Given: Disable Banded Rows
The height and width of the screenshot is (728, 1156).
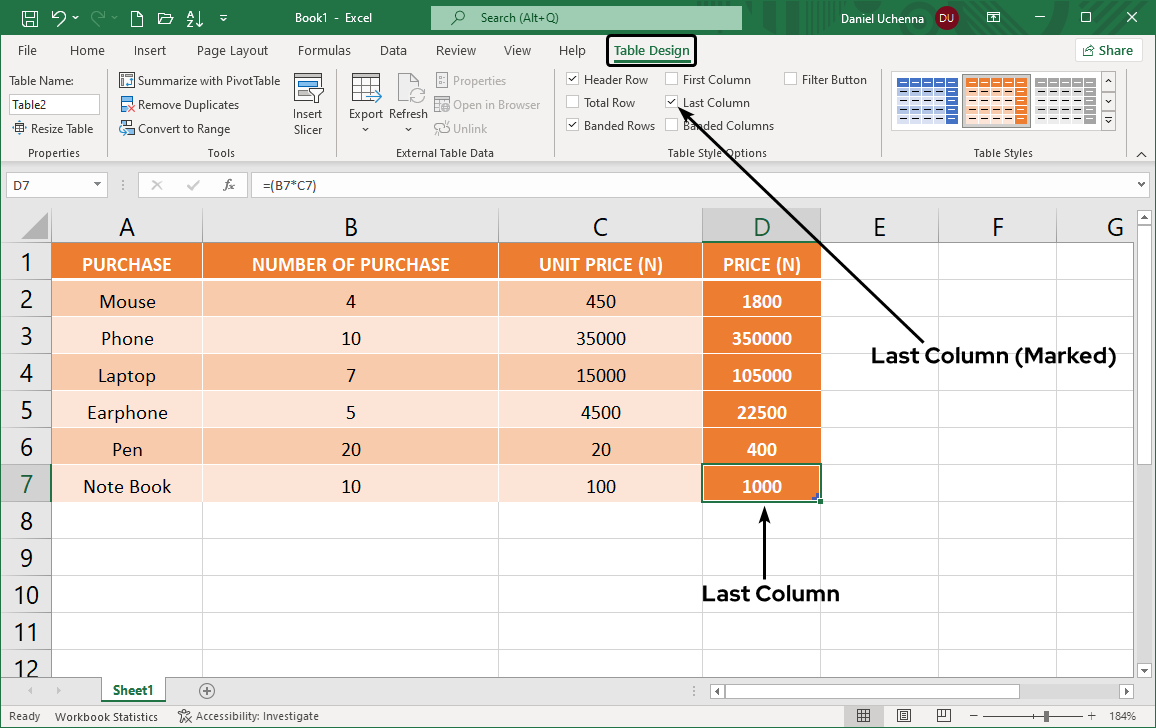Looking at the screenshot, I should pyautogui.click(x=573, y=125).
